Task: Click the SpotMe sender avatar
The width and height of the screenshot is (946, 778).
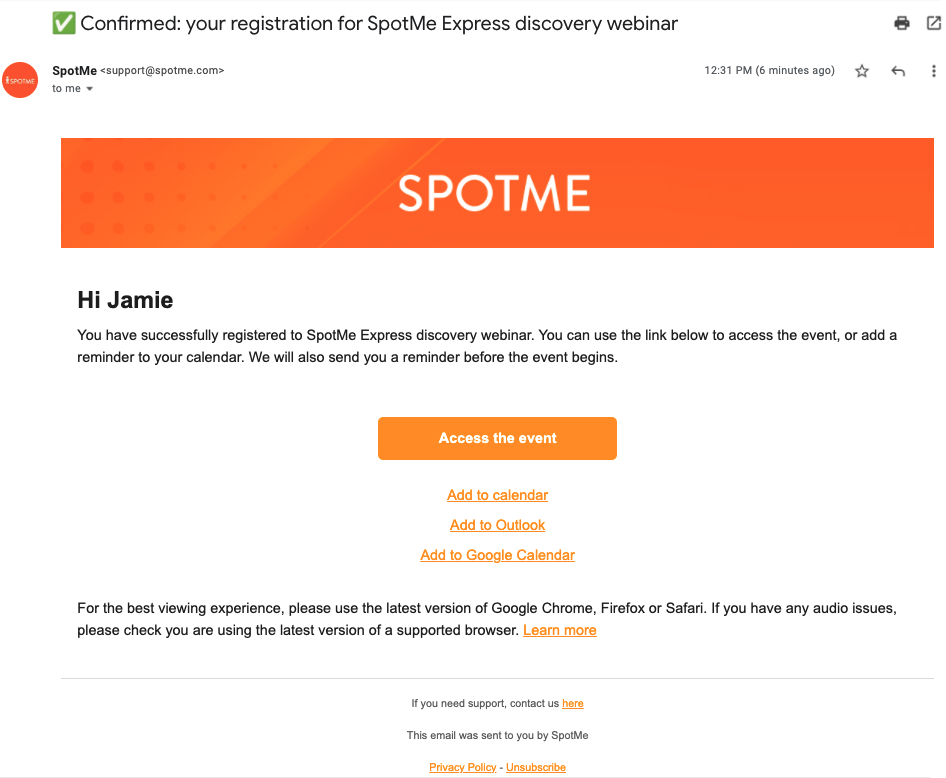Action: 20,80
